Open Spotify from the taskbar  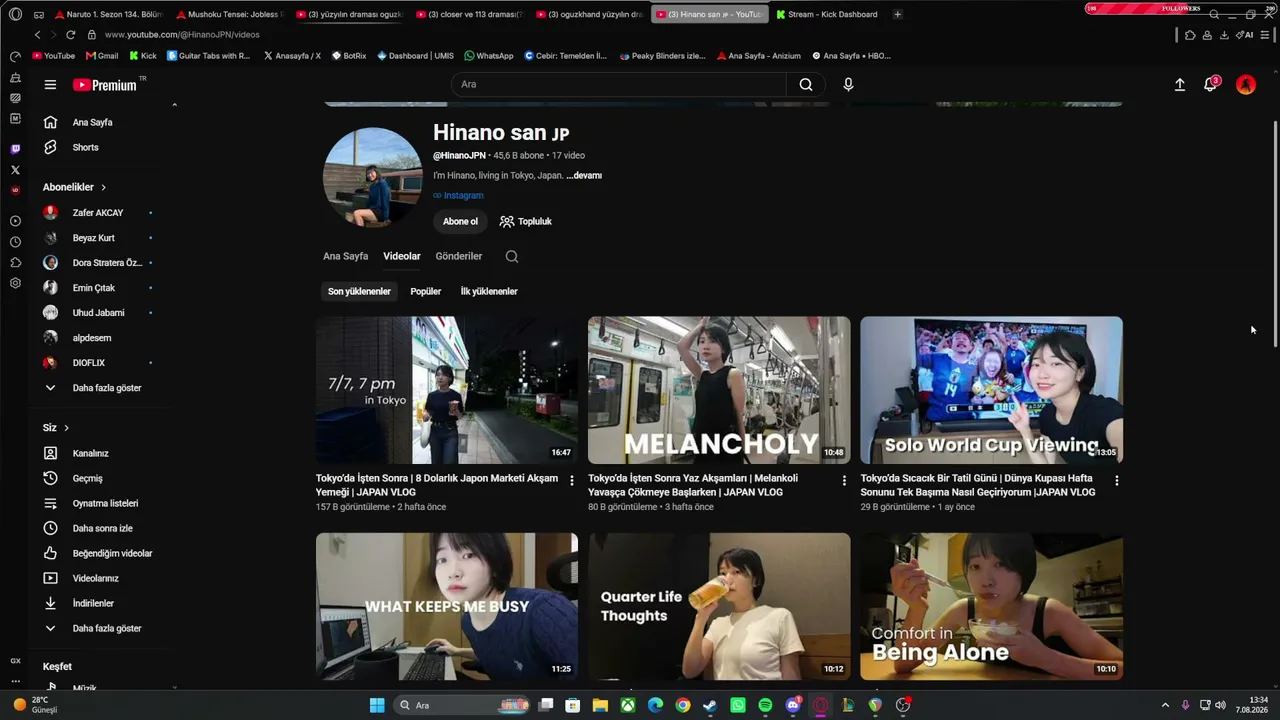coord(765,705)
